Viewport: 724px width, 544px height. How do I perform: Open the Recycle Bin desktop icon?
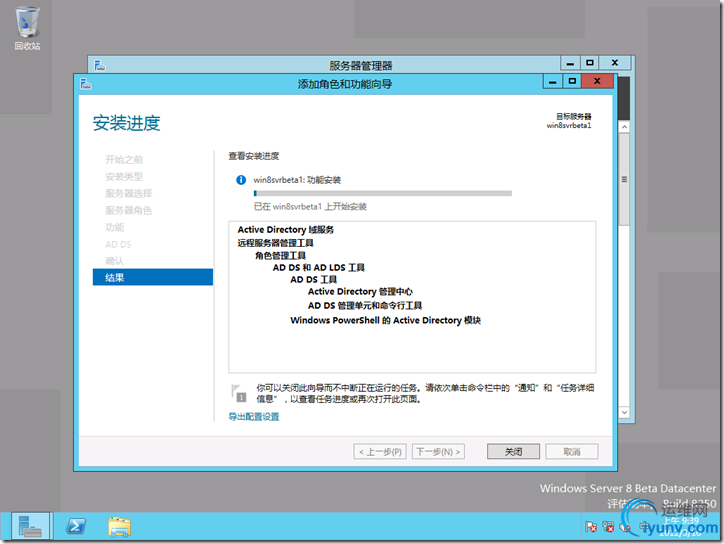pyautogui.click(x=27, y=28)
